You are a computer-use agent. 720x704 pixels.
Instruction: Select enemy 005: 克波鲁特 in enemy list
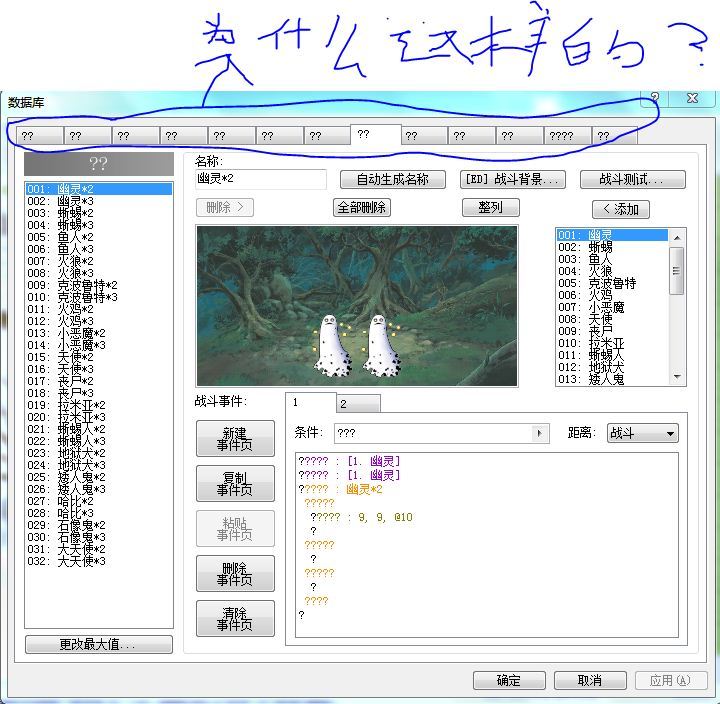pyautogui.click(x=612, y=283)
